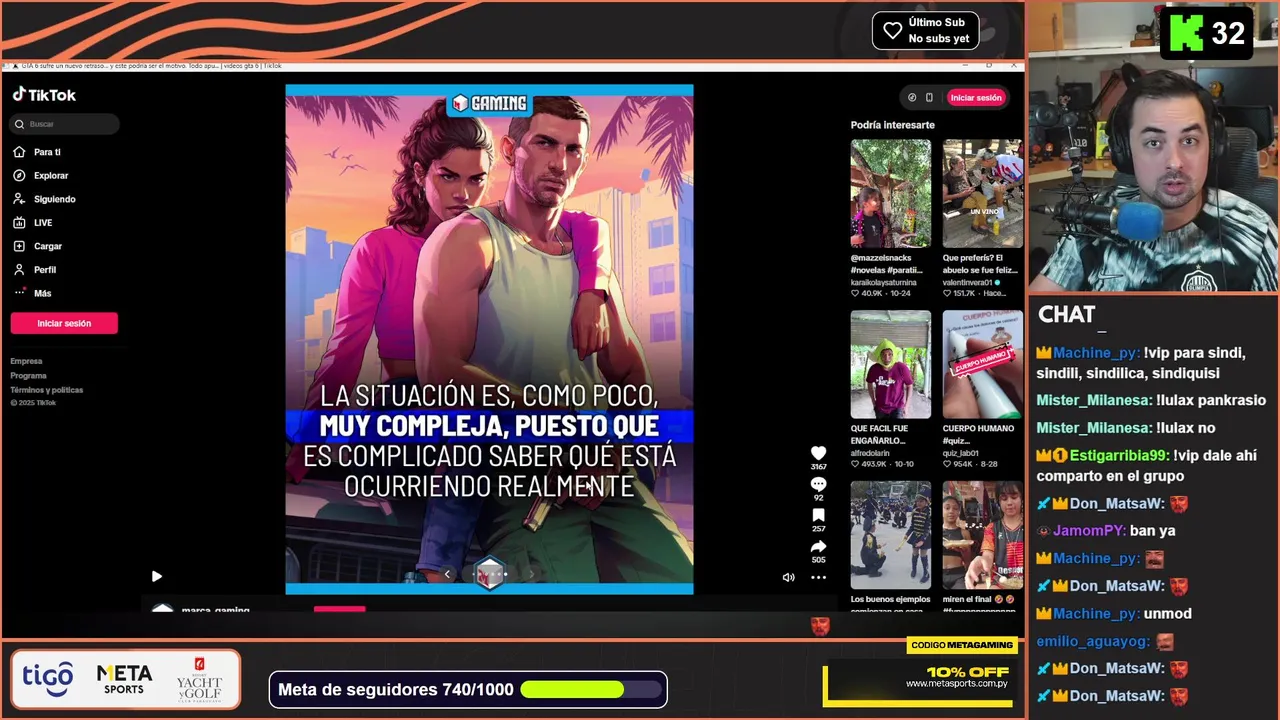This screenshot has width=1280, height=720.
Task: Click the Perfil person icon
Action: [19, 269]
